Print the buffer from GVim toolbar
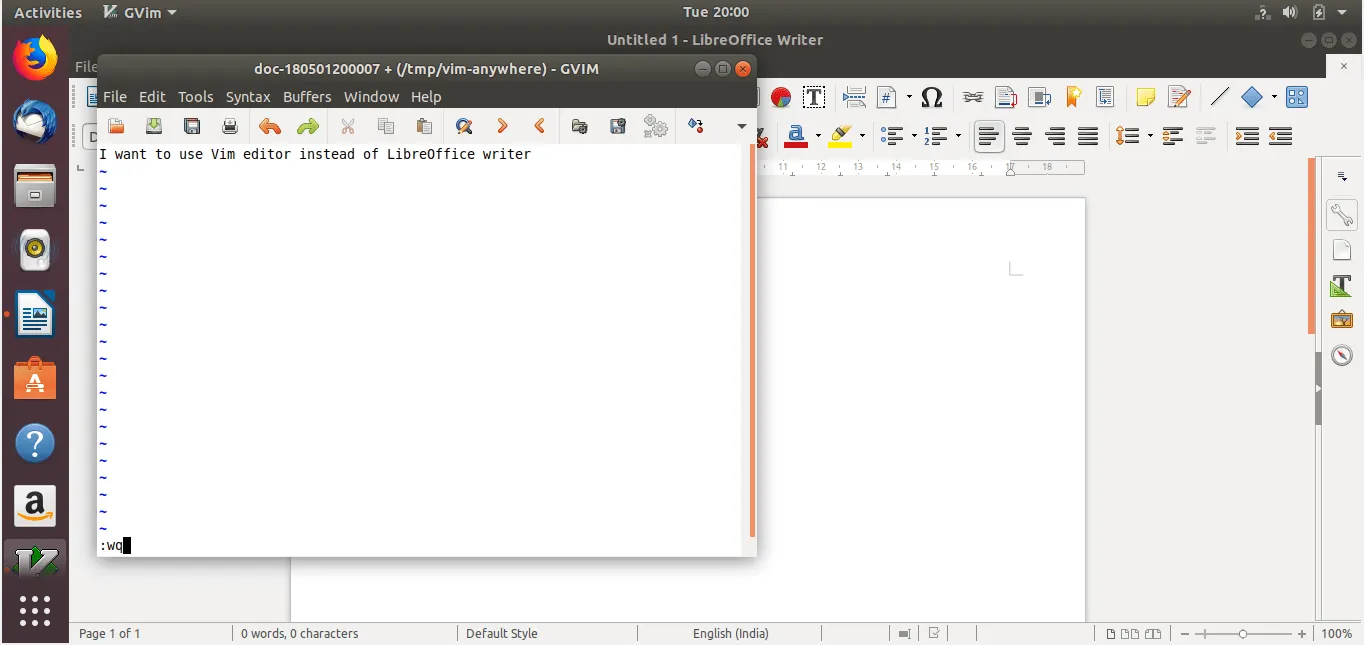 point(230,126)
